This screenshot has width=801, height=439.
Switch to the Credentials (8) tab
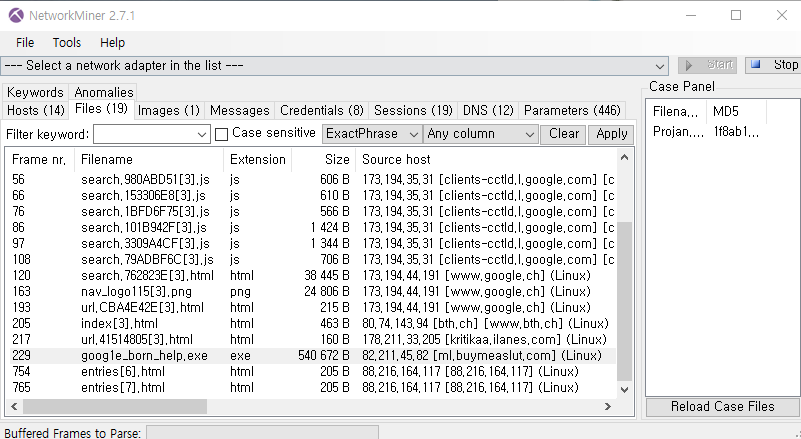click(x=321, y=110)
